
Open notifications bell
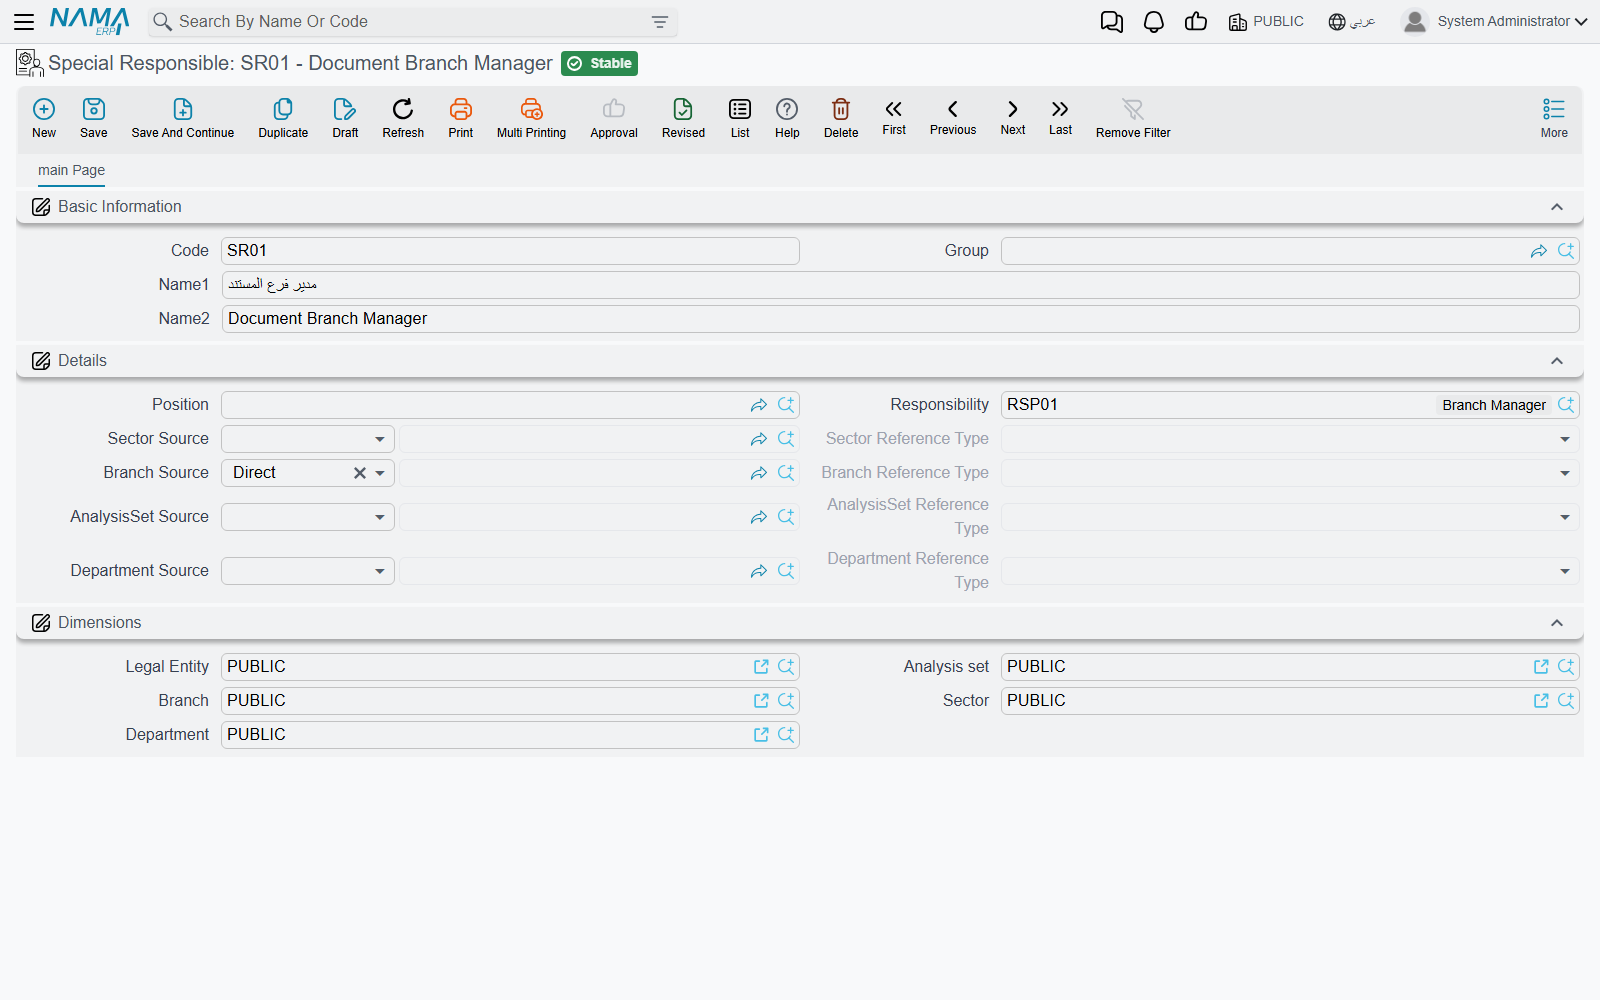[1154, 22]
